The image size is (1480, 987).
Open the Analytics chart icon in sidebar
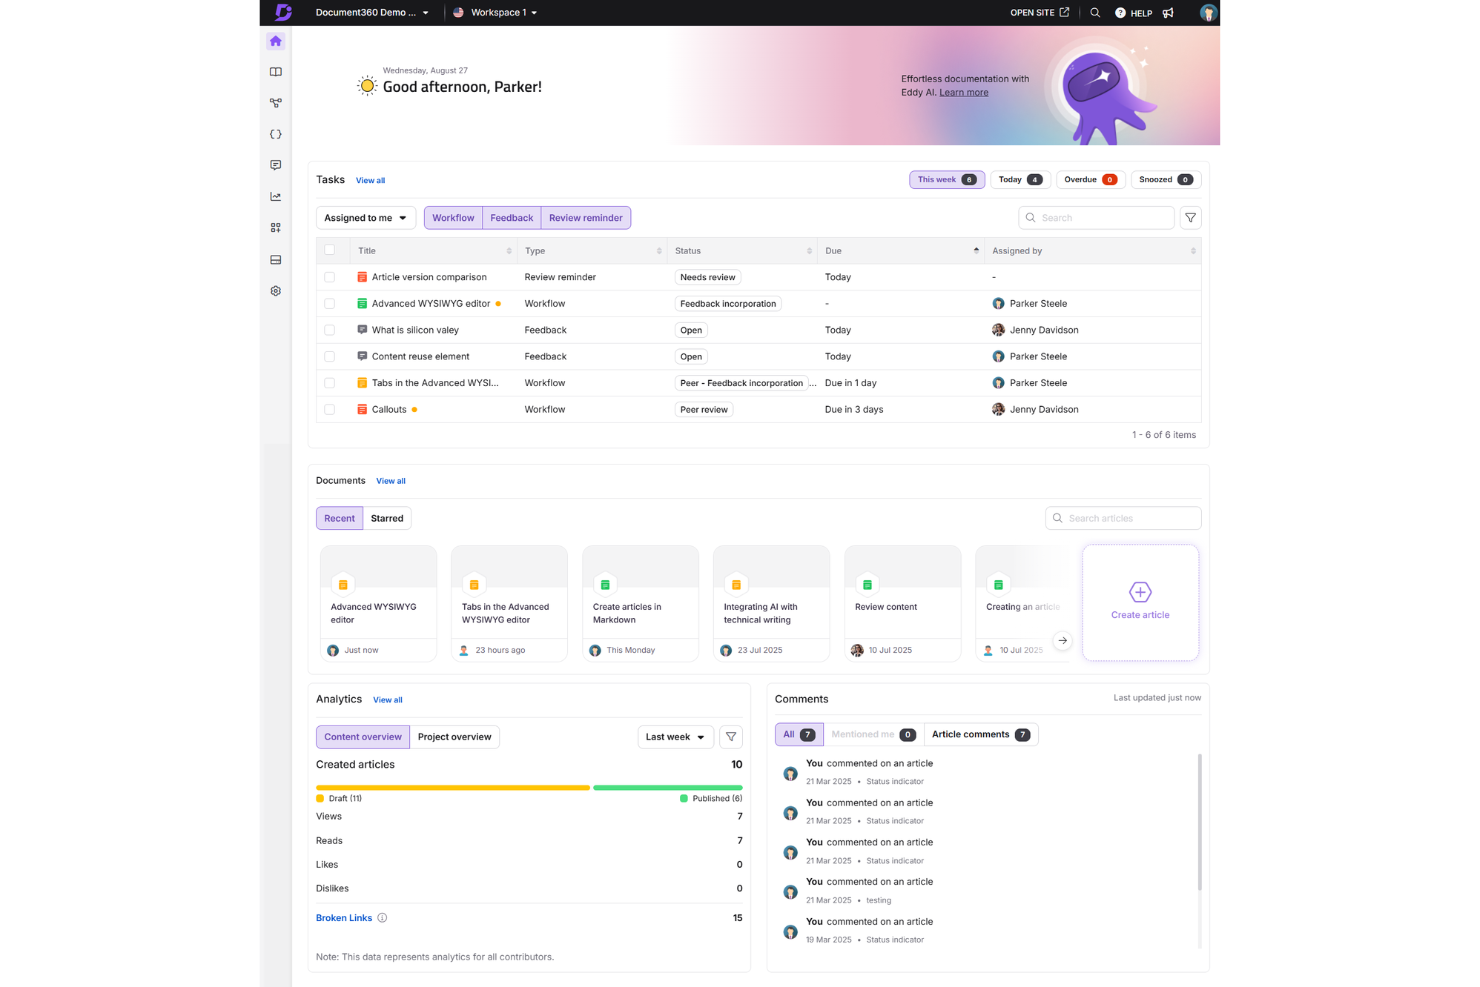coord(275,196)
